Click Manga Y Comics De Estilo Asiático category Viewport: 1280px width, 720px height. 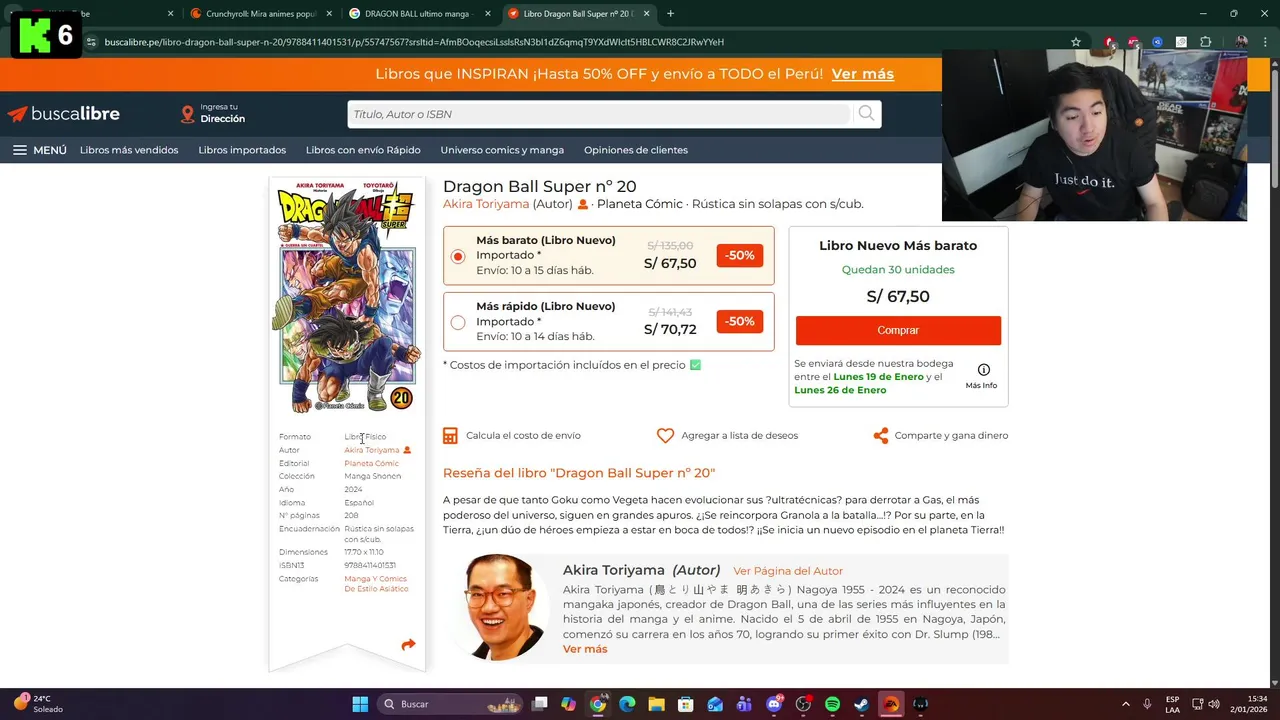point(376,584)
